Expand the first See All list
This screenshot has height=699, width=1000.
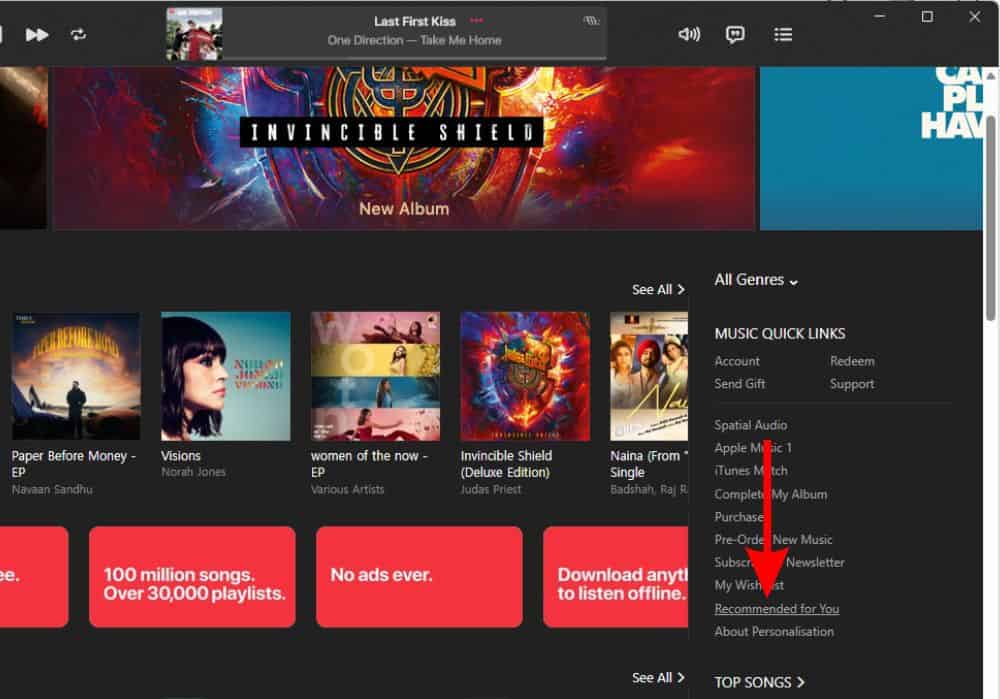(658, 289)
